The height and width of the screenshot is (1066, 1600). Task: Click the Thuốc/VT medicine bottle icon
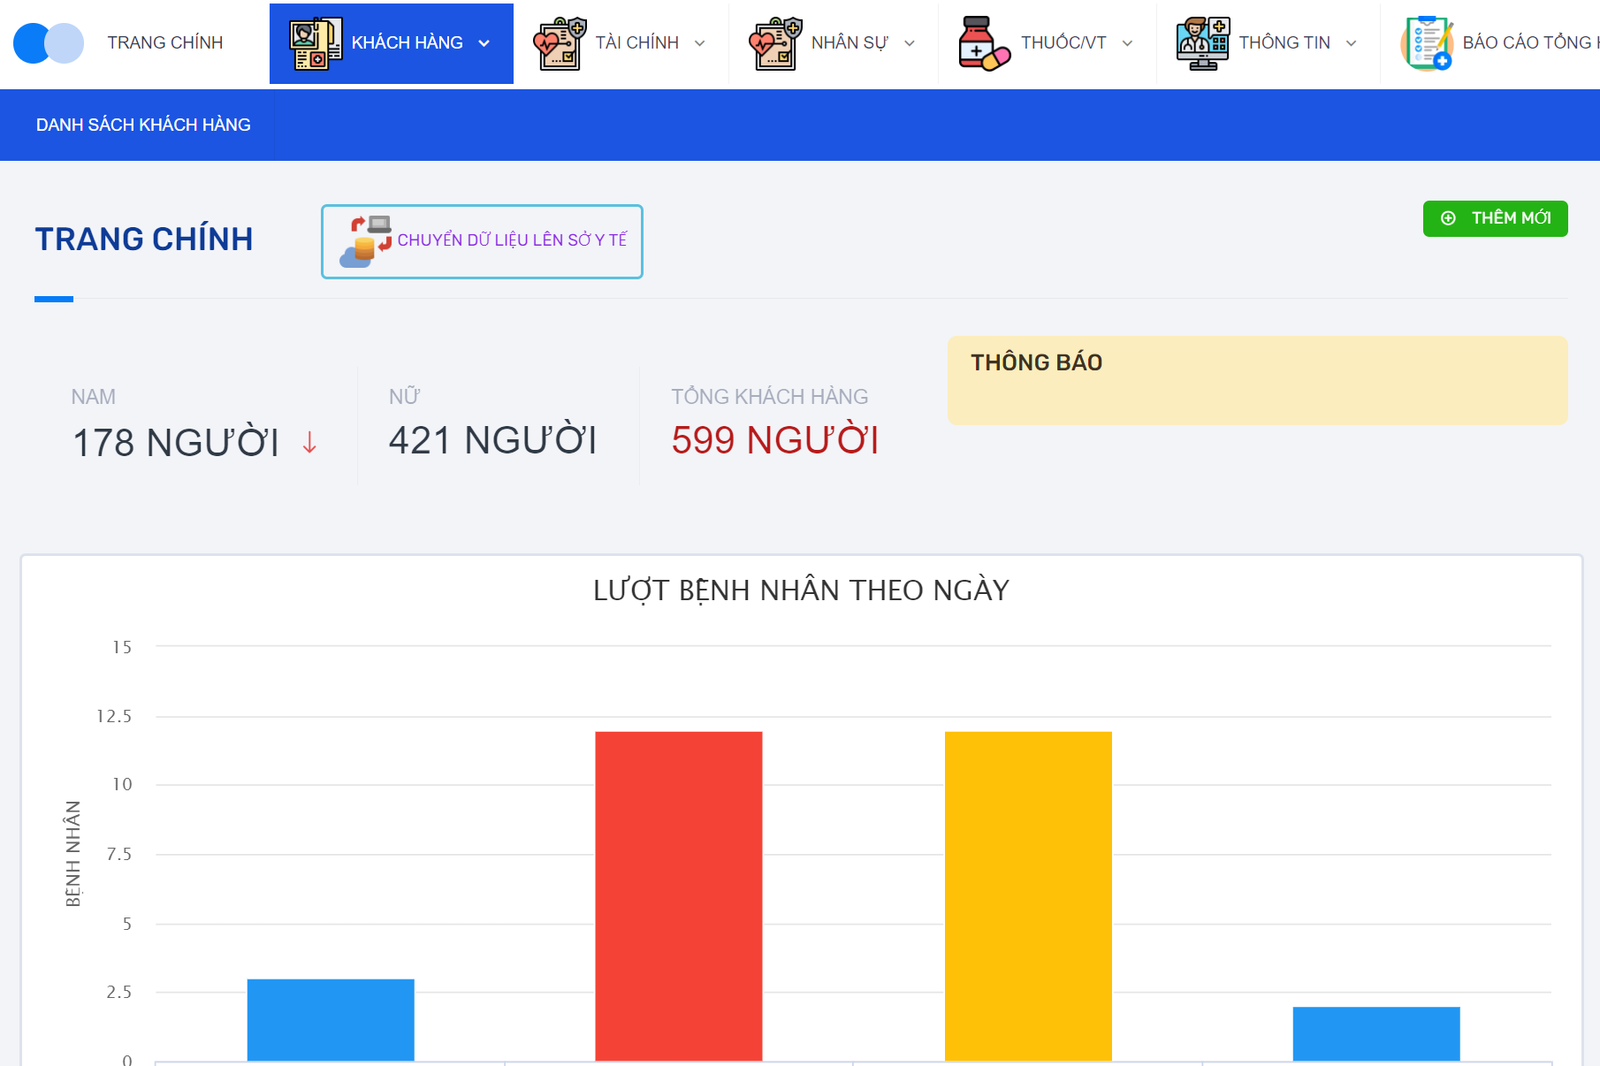pyautogui.click(x=983, y=43)
